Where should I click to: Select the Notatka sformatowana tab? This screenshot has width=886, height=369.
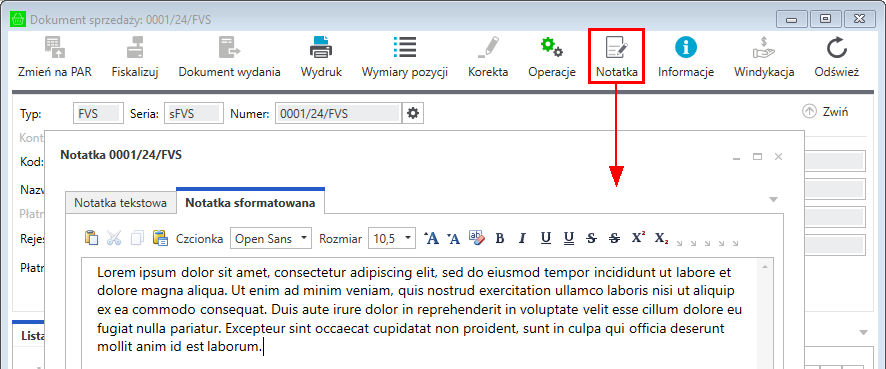(x=250, y=203)
